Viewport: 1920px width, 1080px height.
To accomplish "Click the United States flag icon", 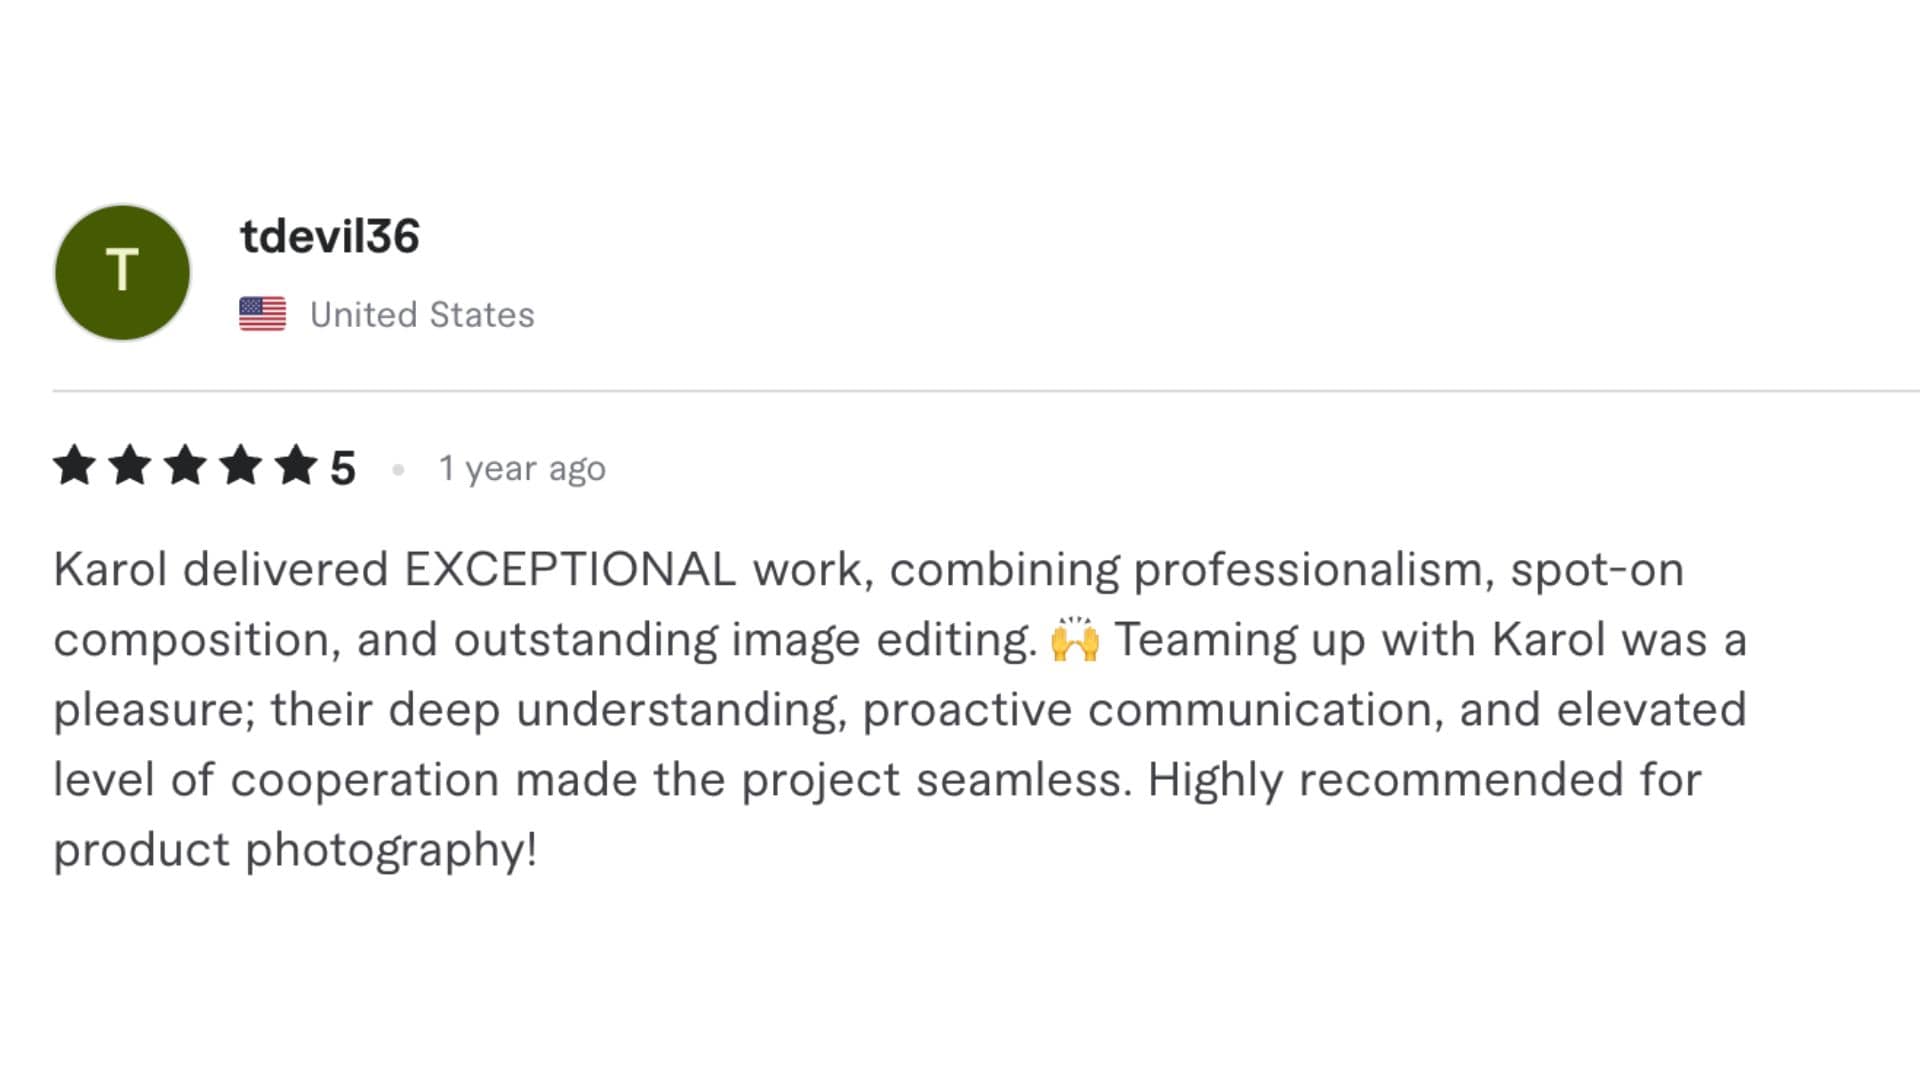I will [262, 314].
